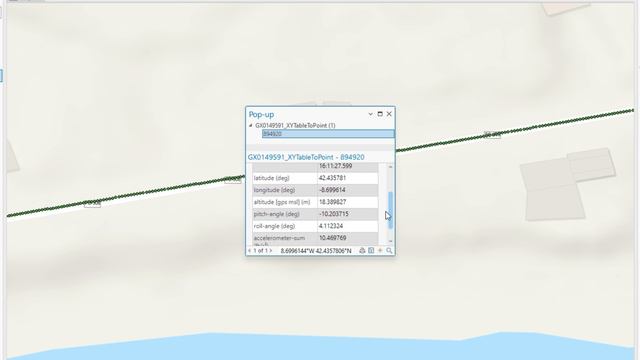Click the pitch-angle (deg) field label
This screenshot has width=640, height=360.
(x=277, y=214)
